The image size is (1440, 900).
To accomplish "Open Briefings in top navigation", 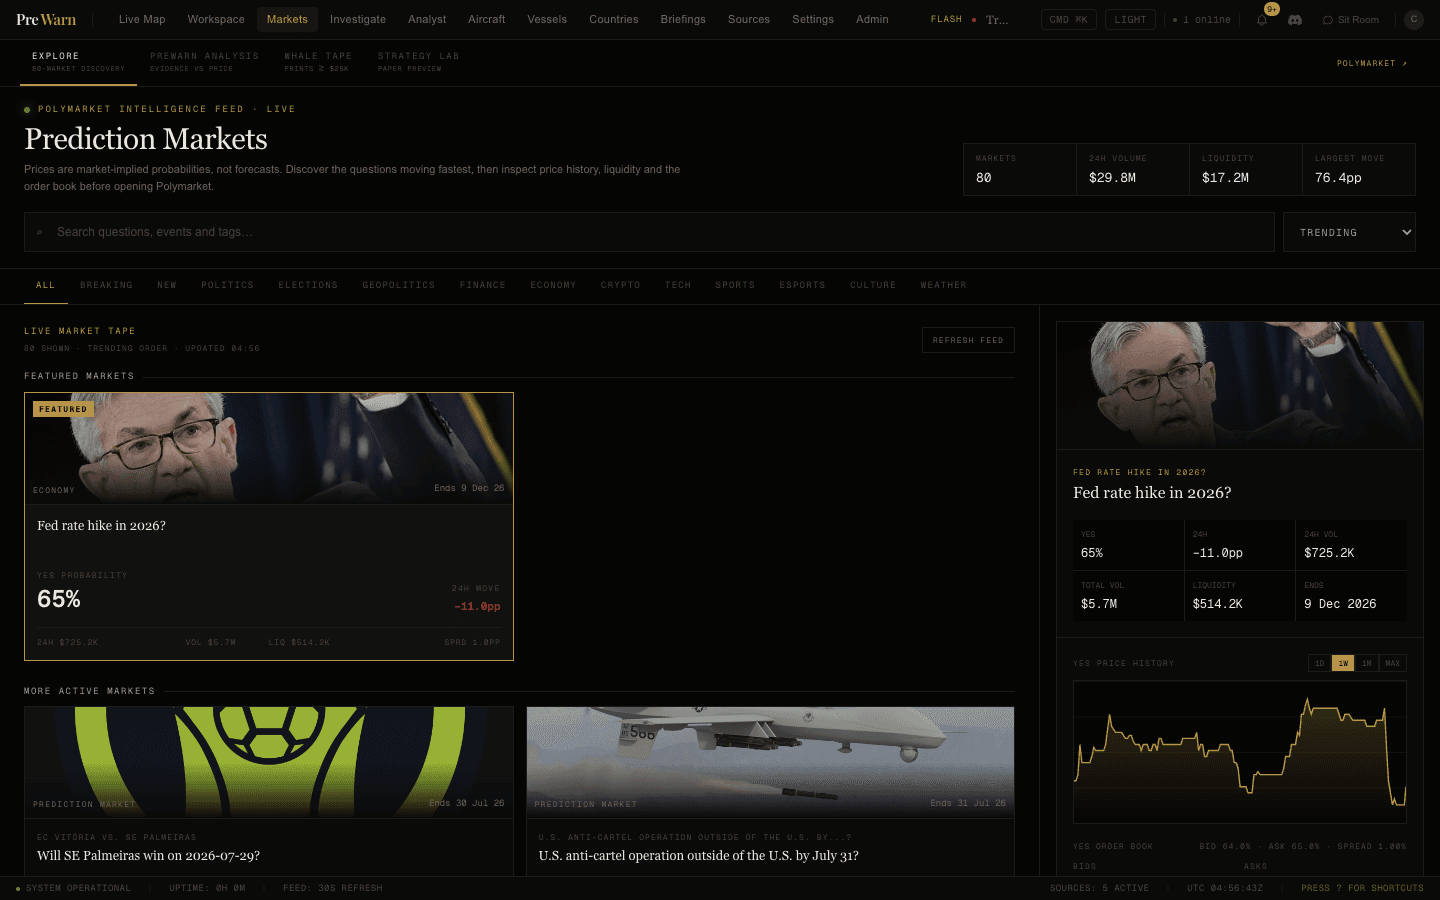I will click(x=683, y=19).
